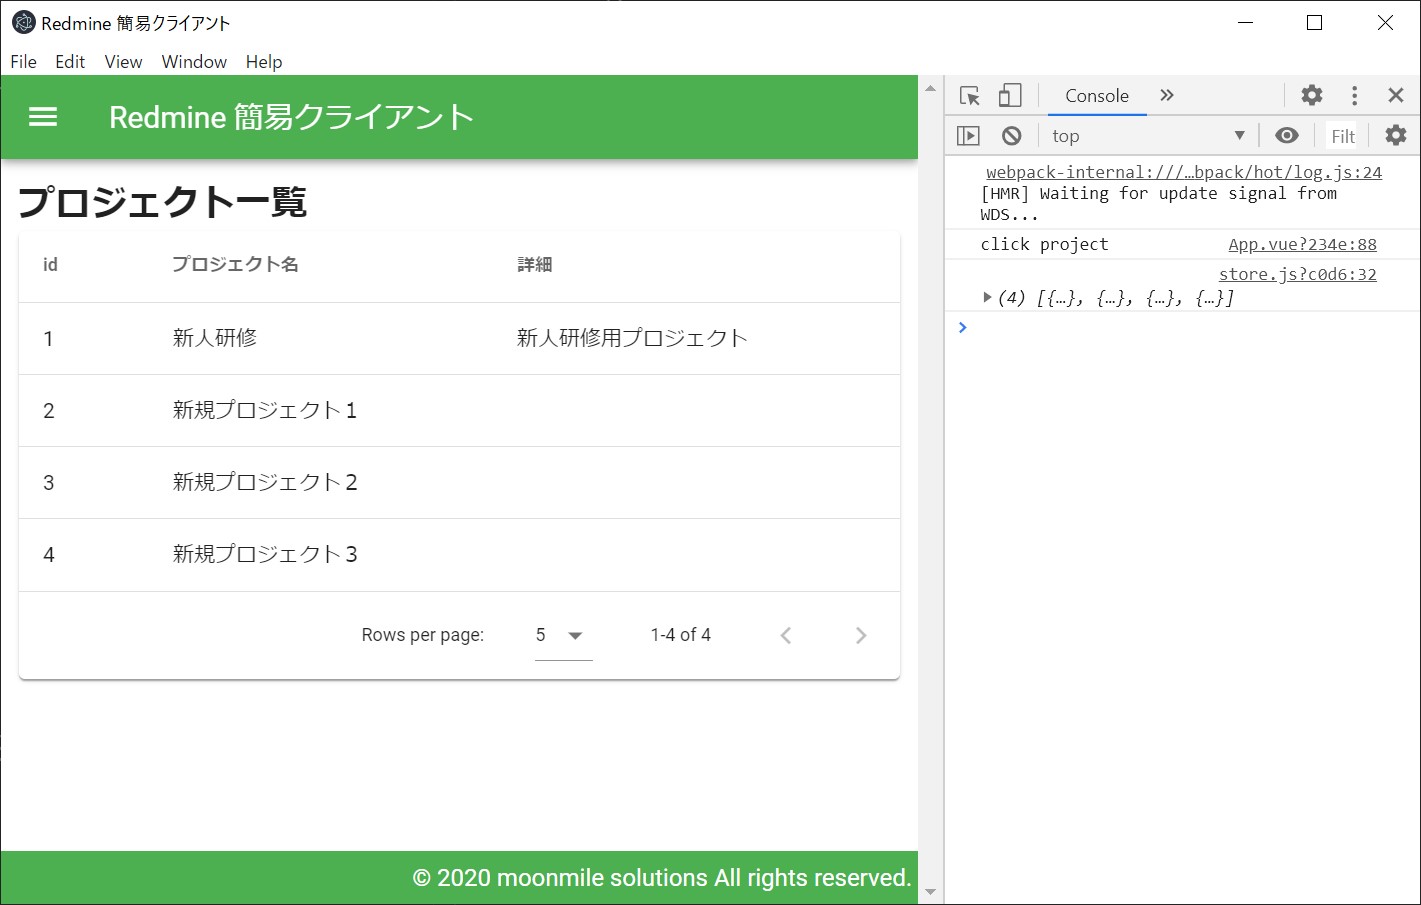The width and height of the screenshot is (1421, 905).
Task: Click the console Filter input field
Action: click(x=1342, y=136)
